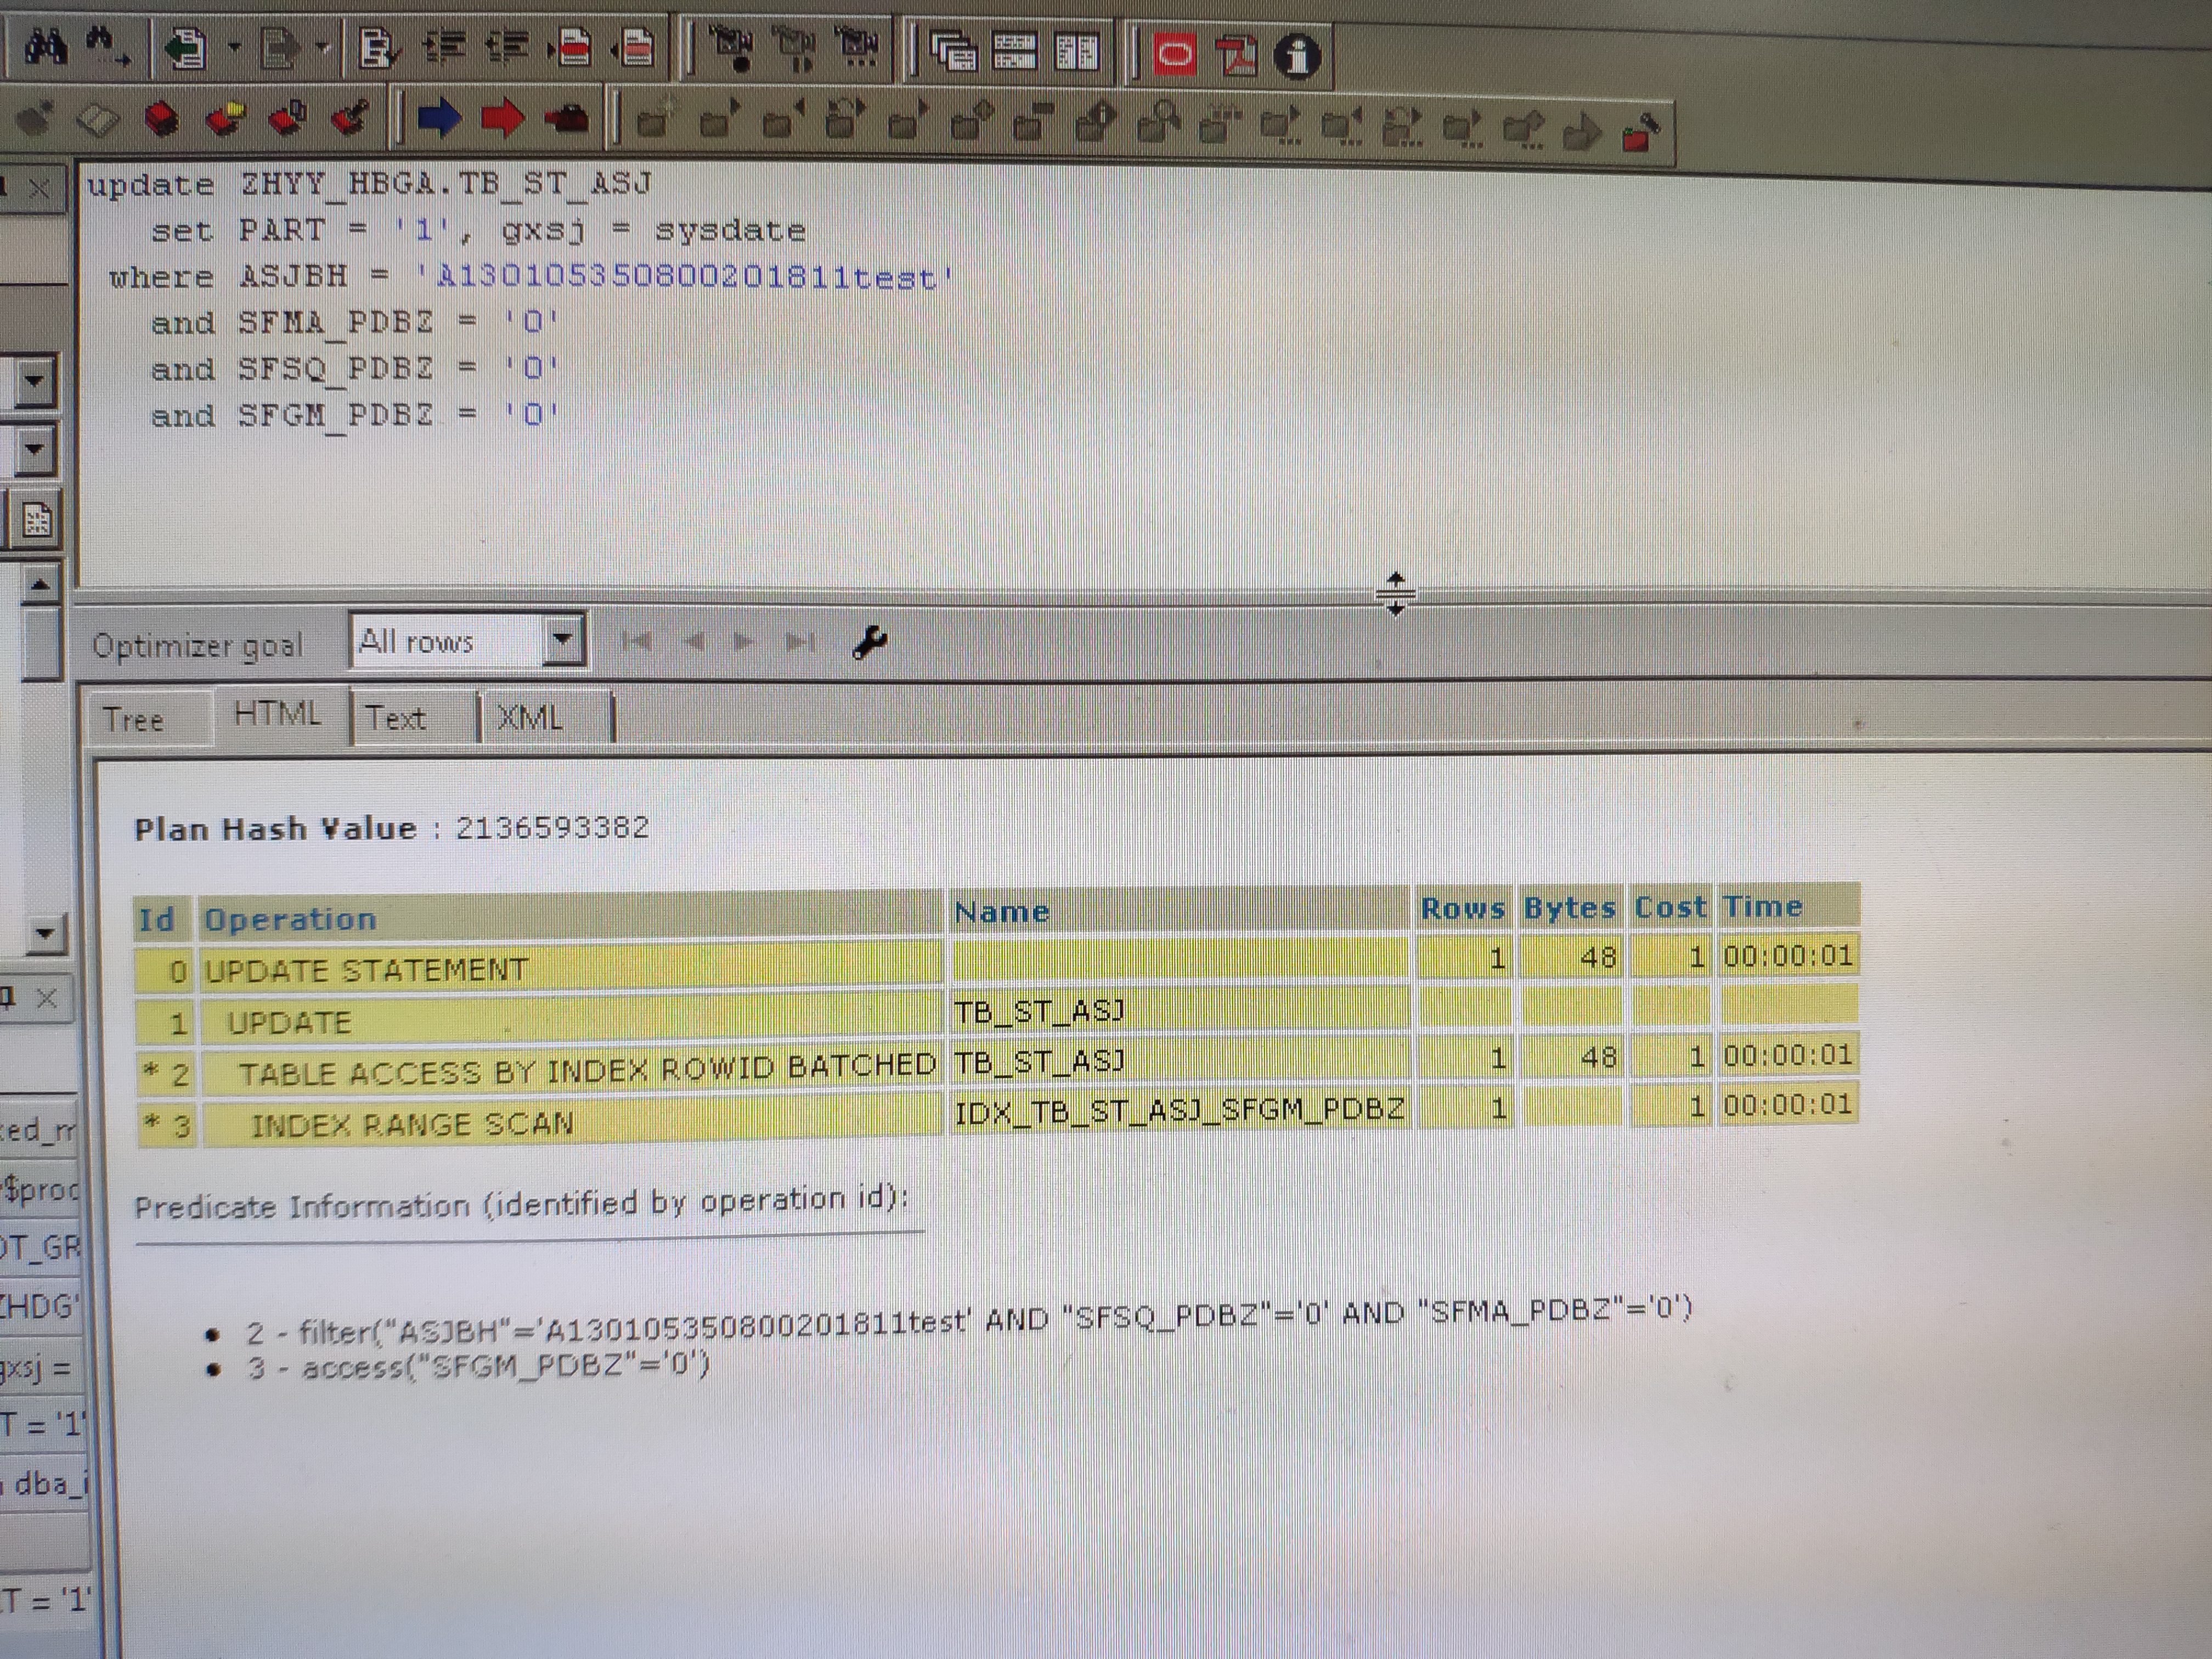Click the tile windows vertically icon
Viewport: 2212px width, 1659px height.
(1077, 52)
